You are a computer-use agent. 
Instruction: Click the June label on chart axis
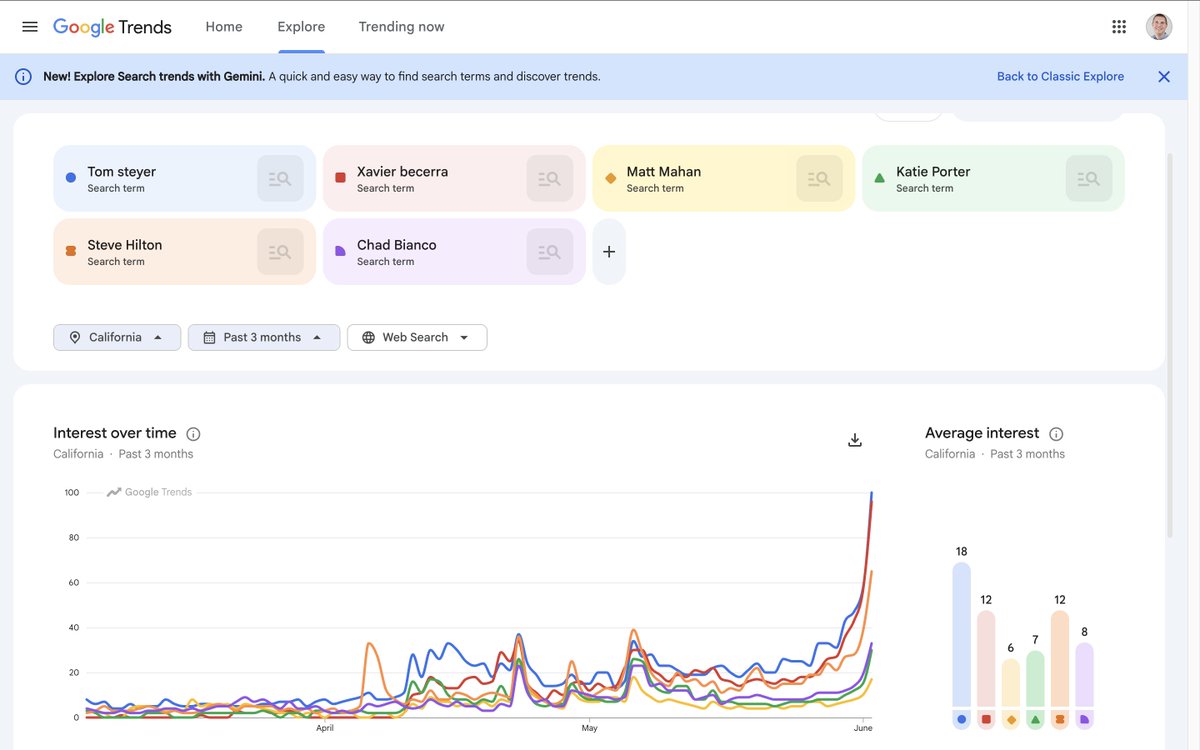click(864, 728)
